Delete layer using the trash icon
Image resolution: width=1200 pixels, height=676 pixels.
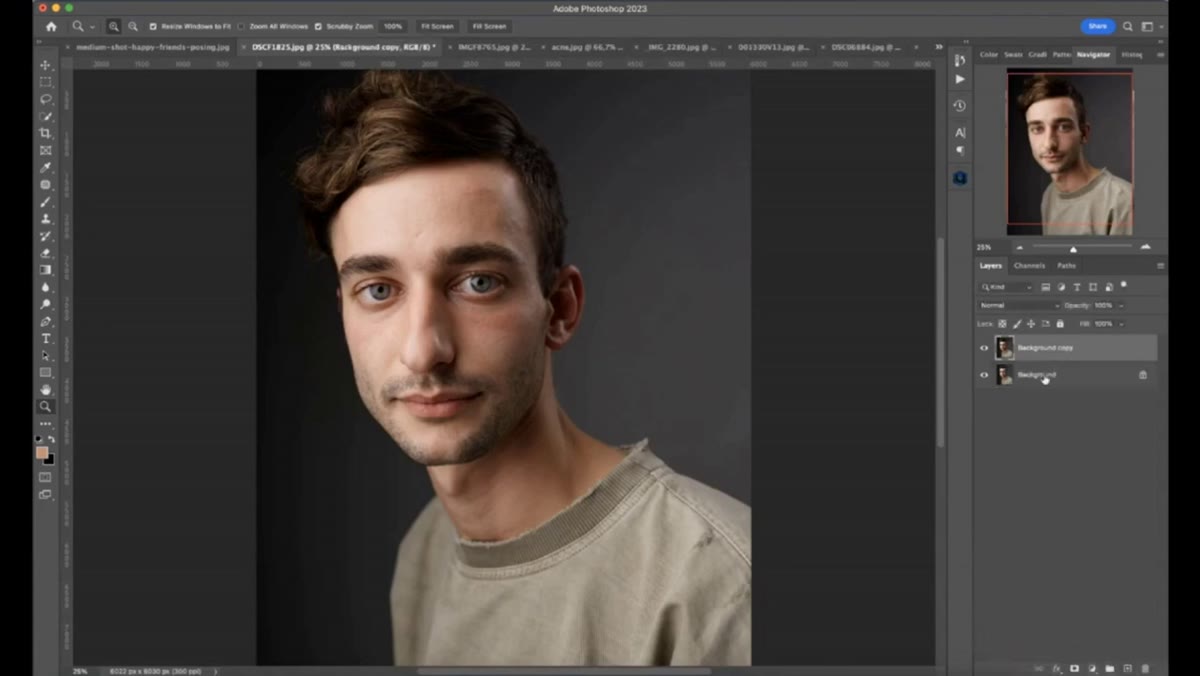pos(1145,668)
